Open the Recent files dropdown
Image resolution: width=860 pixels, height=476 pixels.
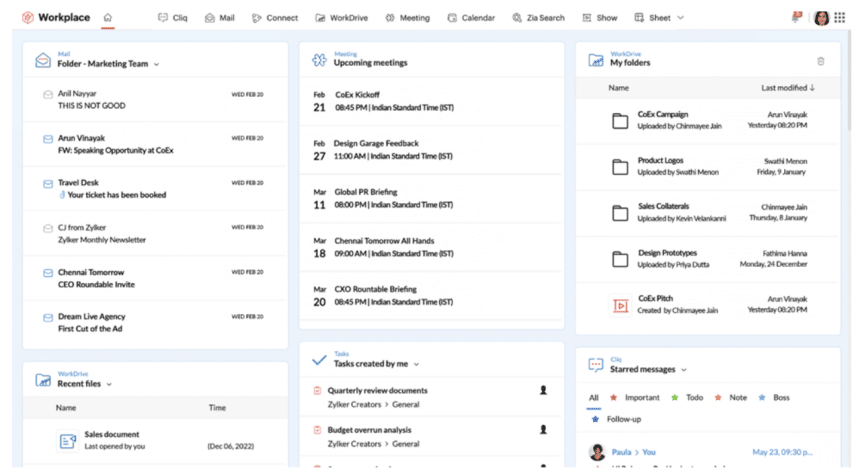pos(109,384)
